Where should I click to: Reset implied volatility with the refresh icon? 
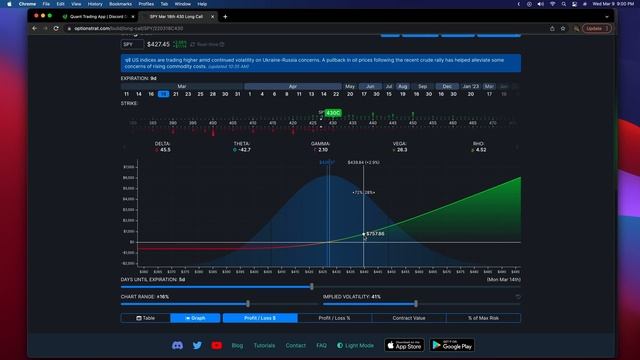click(518, 297)
